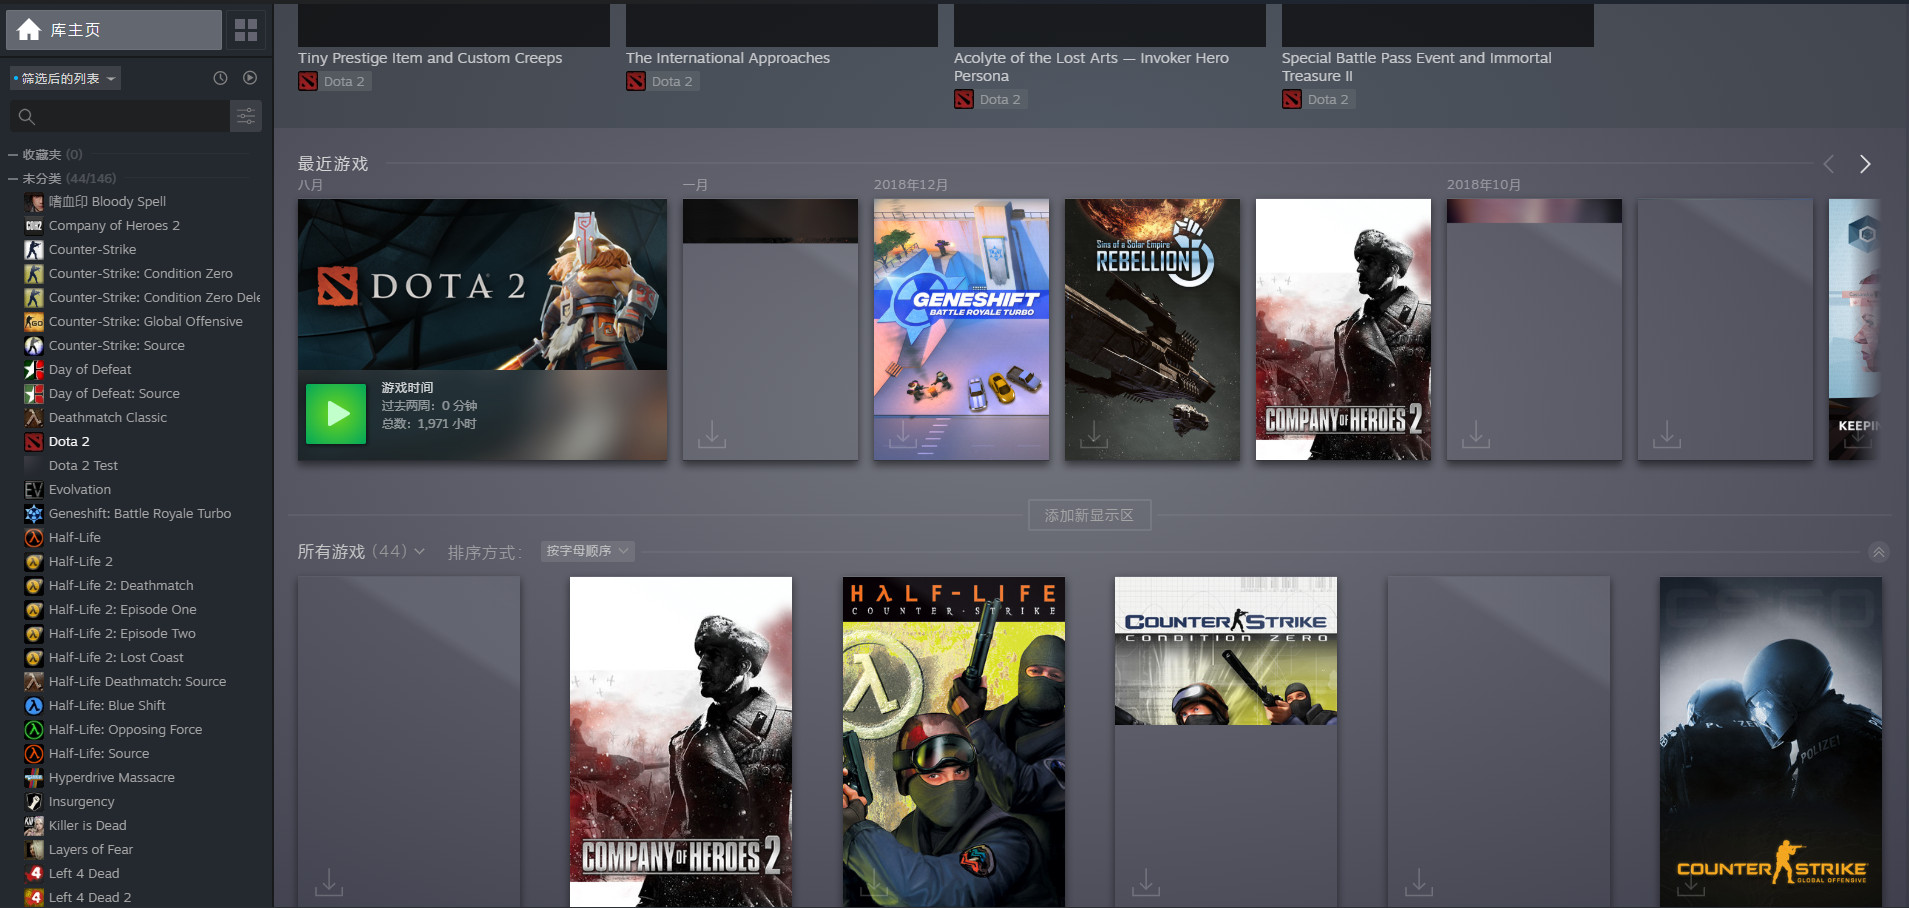1909x908 pixels.
Task: Open Company of Heroes 2 recent cover
Action: [x=1343, y=329]
